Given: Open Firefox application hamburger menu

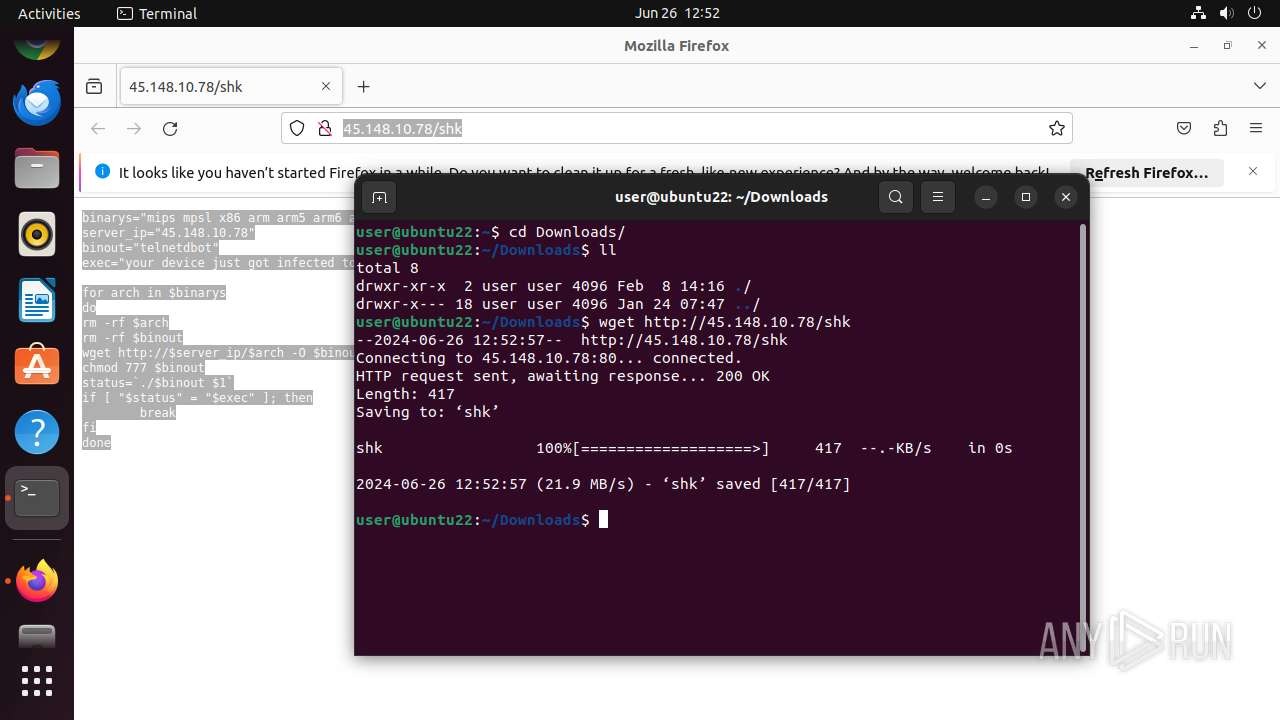Looking at the screenshot, I should [x=1256, y=128].
